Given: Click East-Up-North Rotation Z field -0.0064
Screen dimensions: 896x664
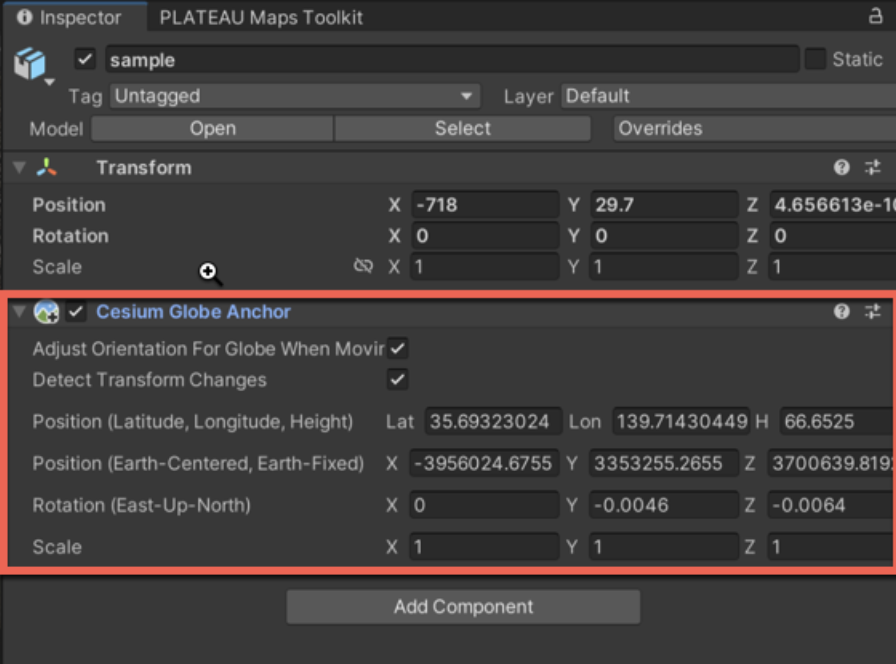Looking at the screenshot, I should tap(830, 505).
